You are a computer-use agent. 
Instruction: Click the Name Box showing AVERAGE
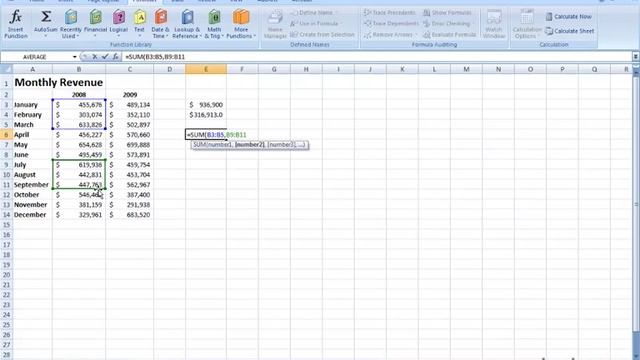coord(36,57)
